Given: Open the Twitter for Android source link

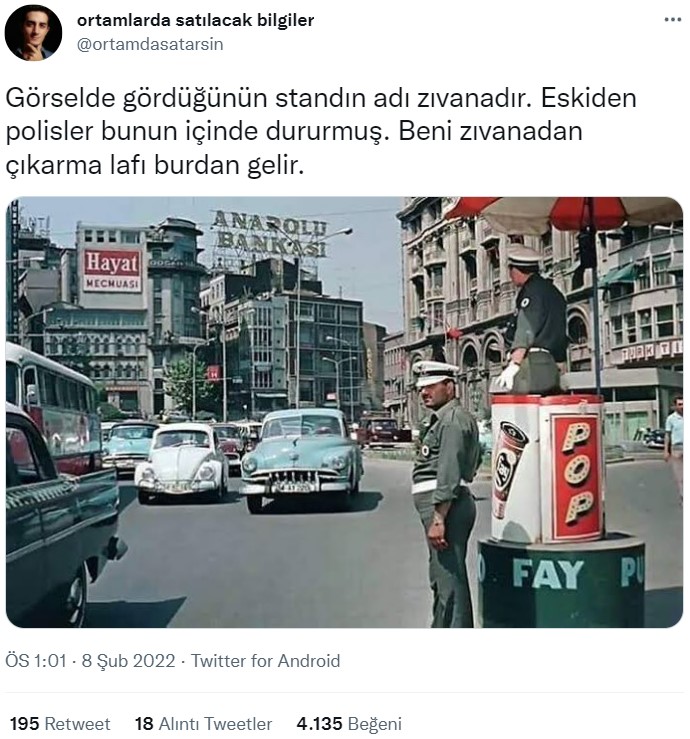Looking at the screenshot, I should [x=265, y=661].
